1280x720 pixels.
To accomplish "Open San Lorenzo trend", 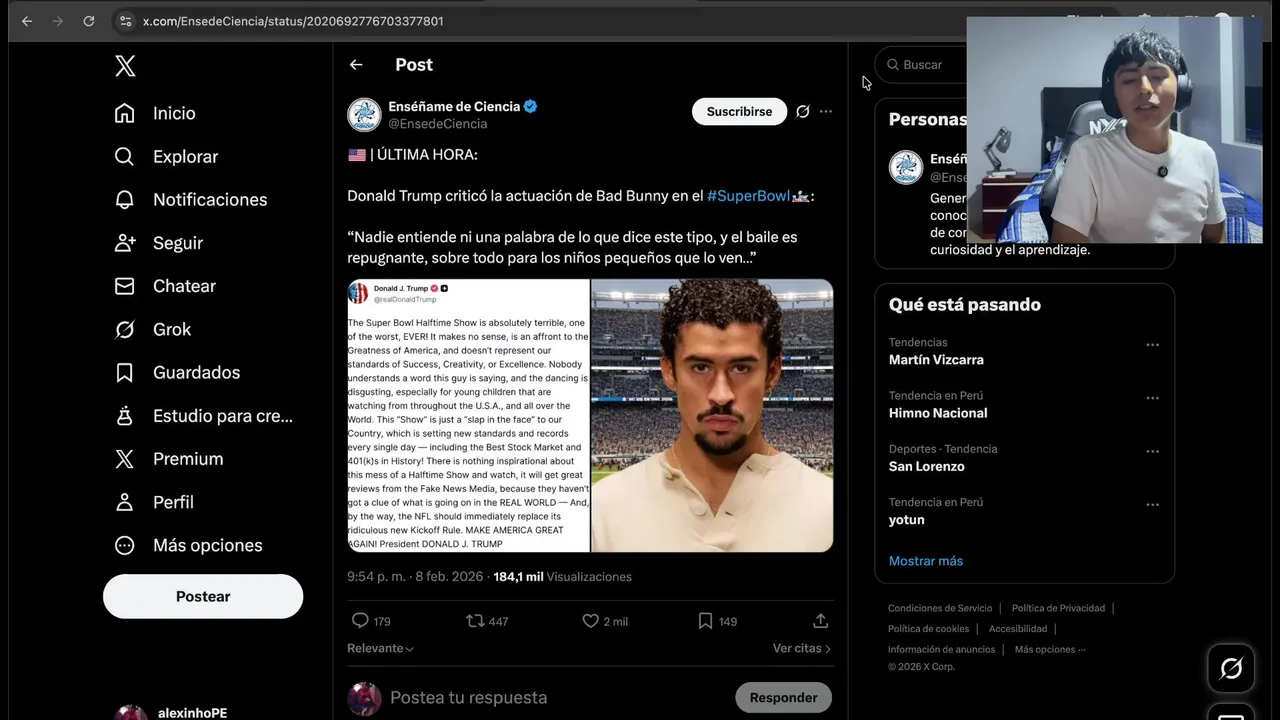I will [927, 466].
